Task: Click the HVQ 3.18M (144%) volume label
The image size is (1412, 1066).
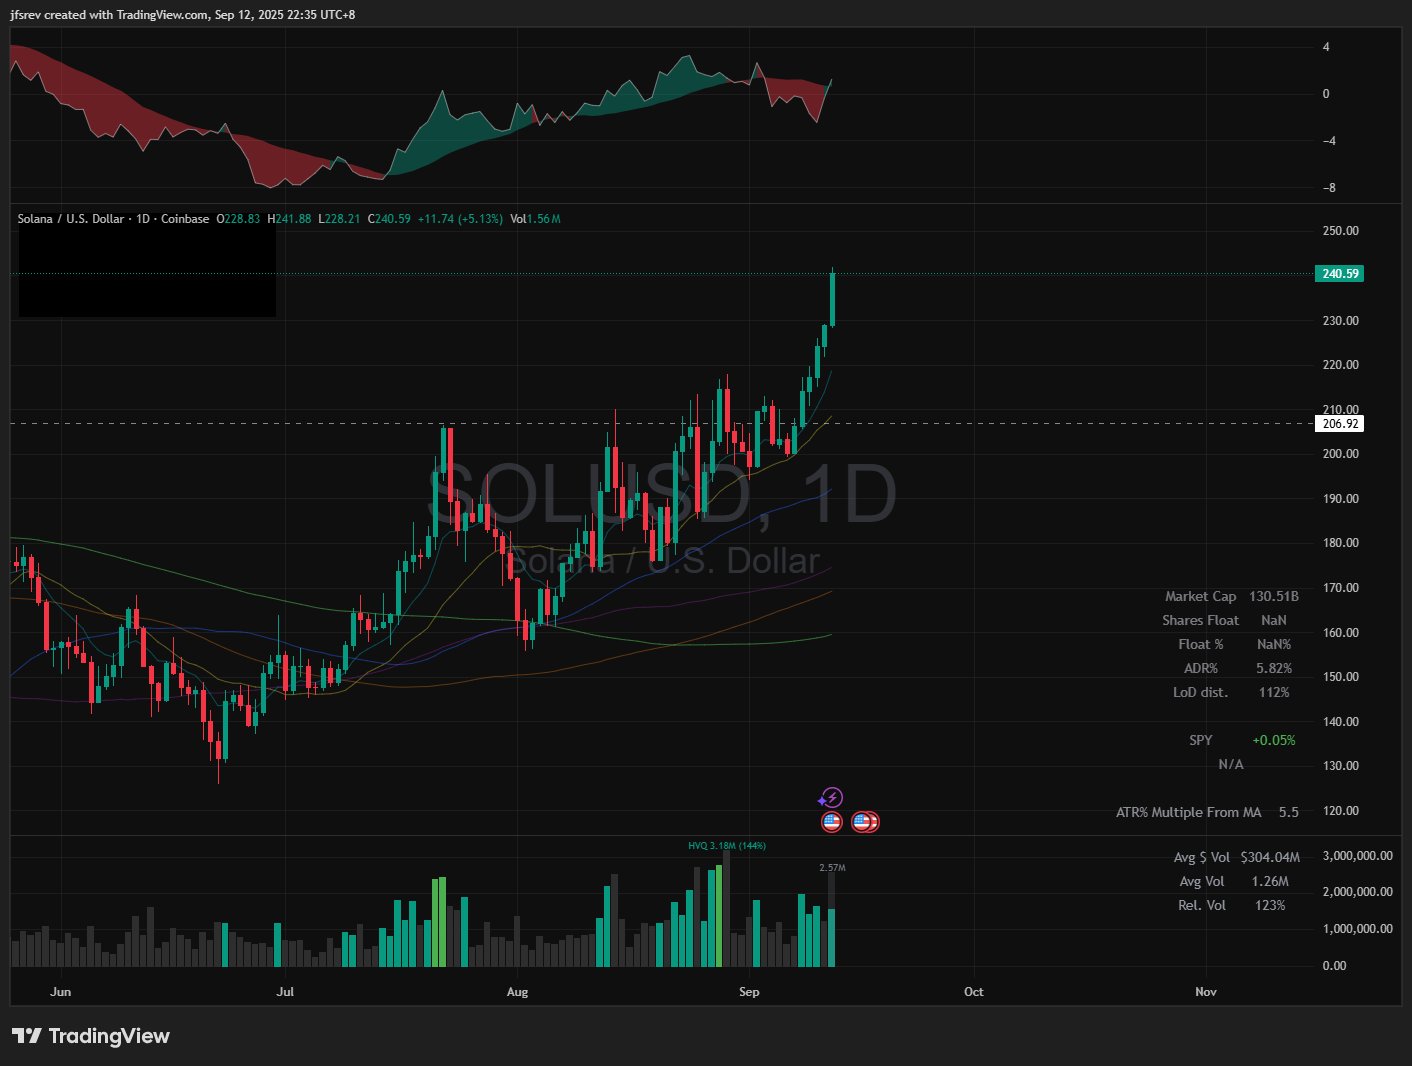Action: click(727, 846)
